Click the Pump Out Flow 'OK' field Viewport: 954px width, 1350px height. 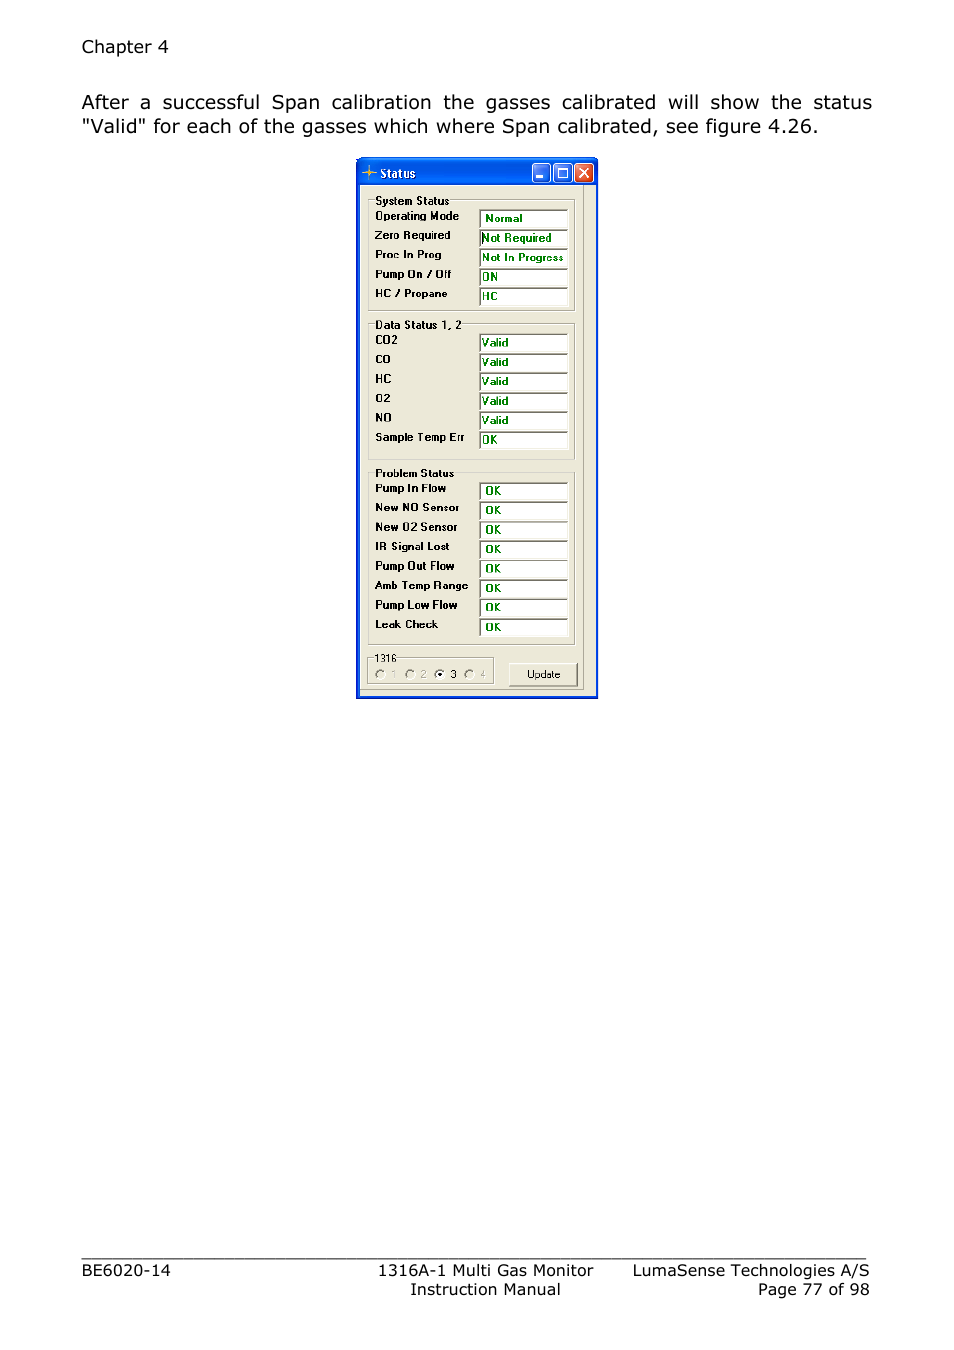coord(524,568)
